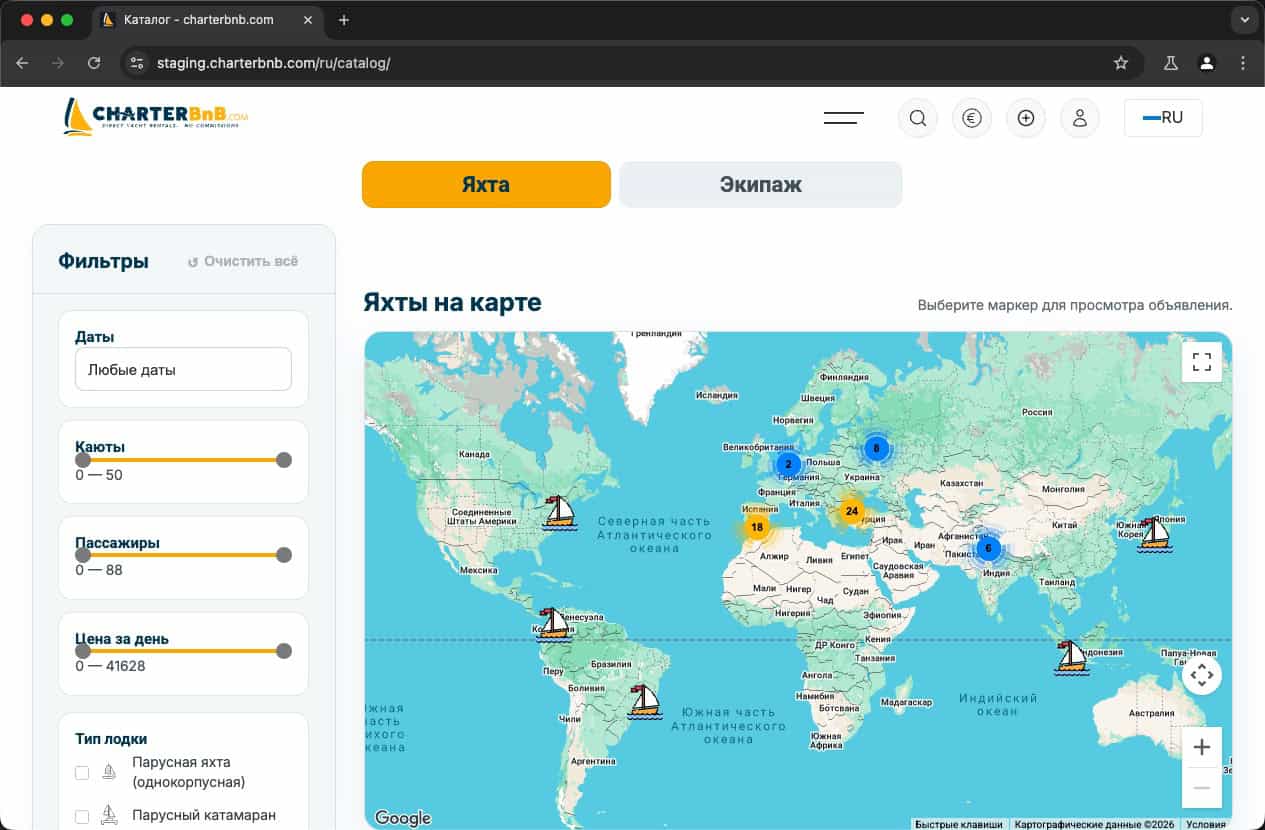Open the orange cluster marker showing 24

[x=851, y=511]
